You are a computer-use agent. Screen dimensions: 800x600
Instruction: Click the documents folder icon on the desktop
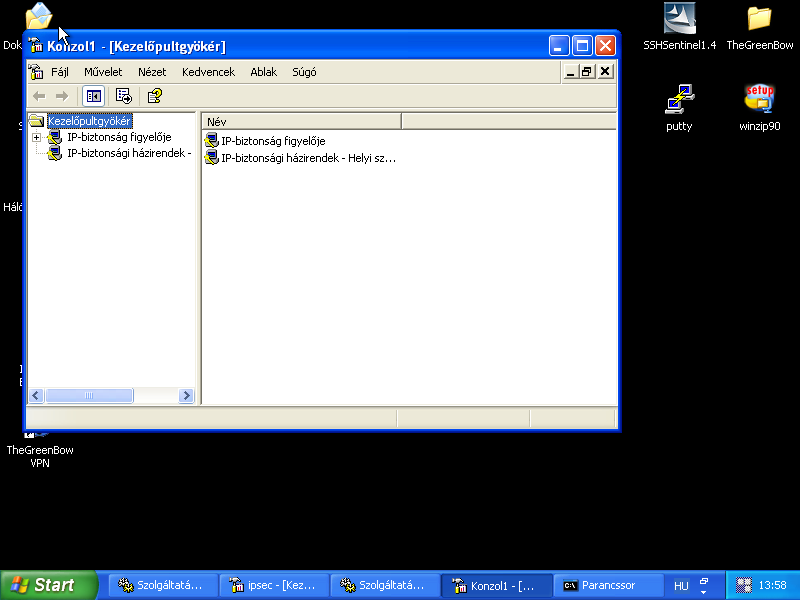pyautogui.click(x=39, y=15)
